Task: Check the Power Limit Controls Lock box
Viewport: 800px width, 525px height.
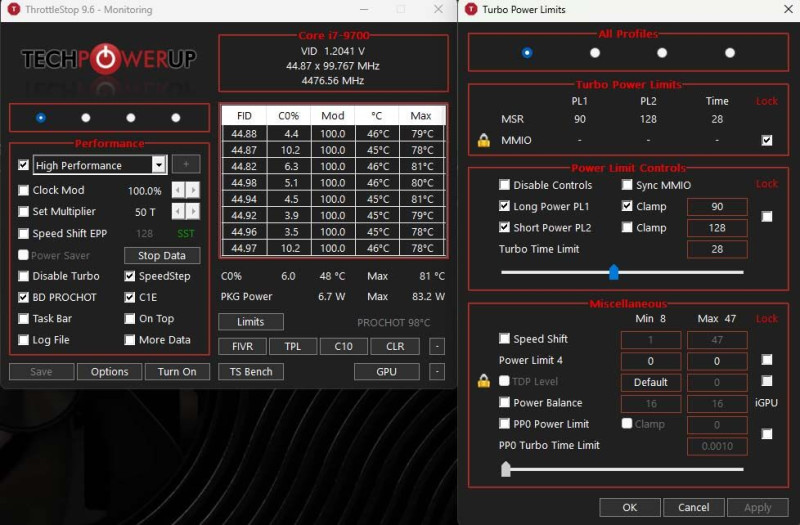Action: (766, 217)
